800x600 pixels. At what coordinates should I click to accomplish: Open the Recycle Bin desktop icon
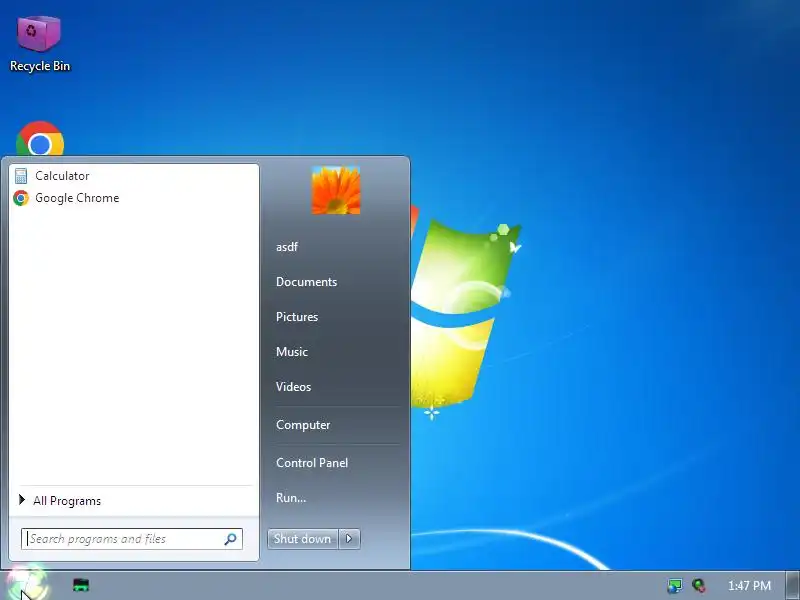39,43
